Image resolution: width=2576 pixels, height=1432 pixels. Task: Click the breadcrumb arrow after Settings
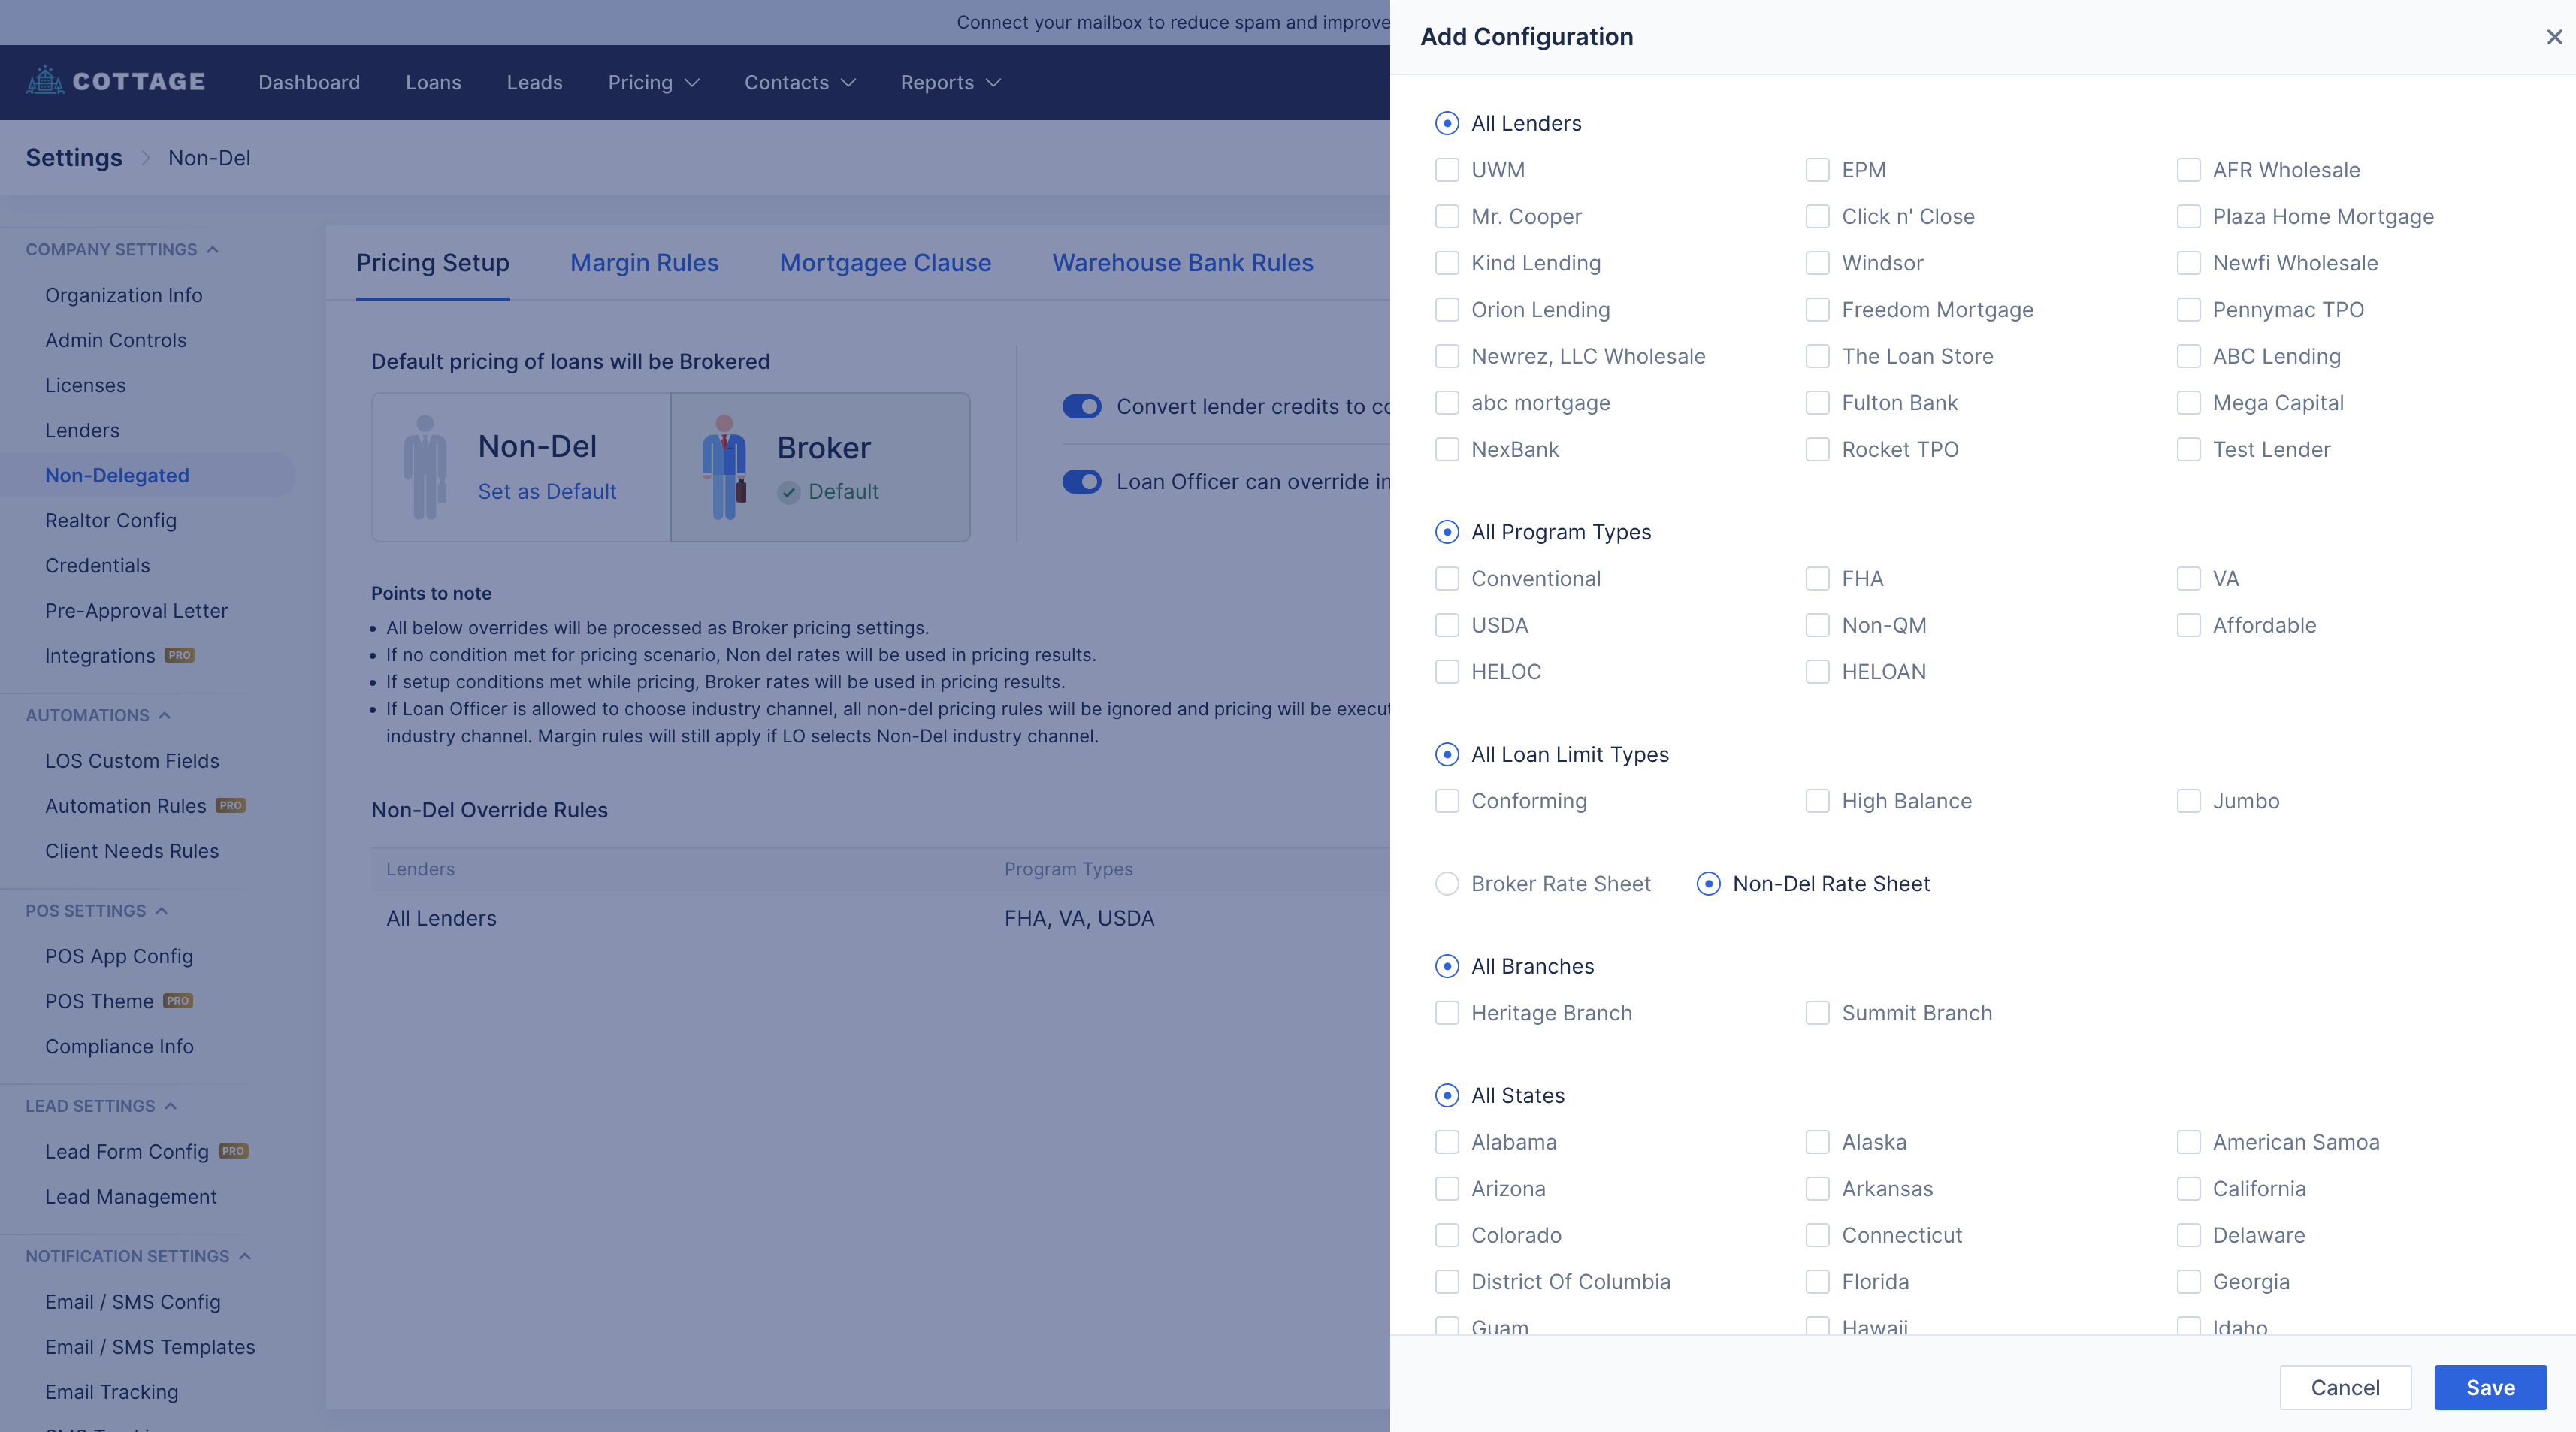pos(146,158)
